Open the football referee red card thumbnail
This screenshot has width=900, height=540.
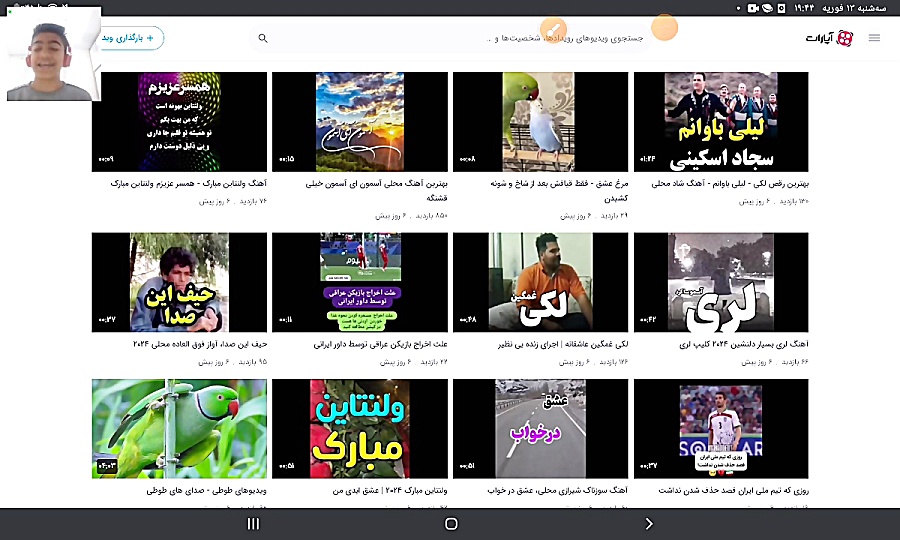point(360,282)
